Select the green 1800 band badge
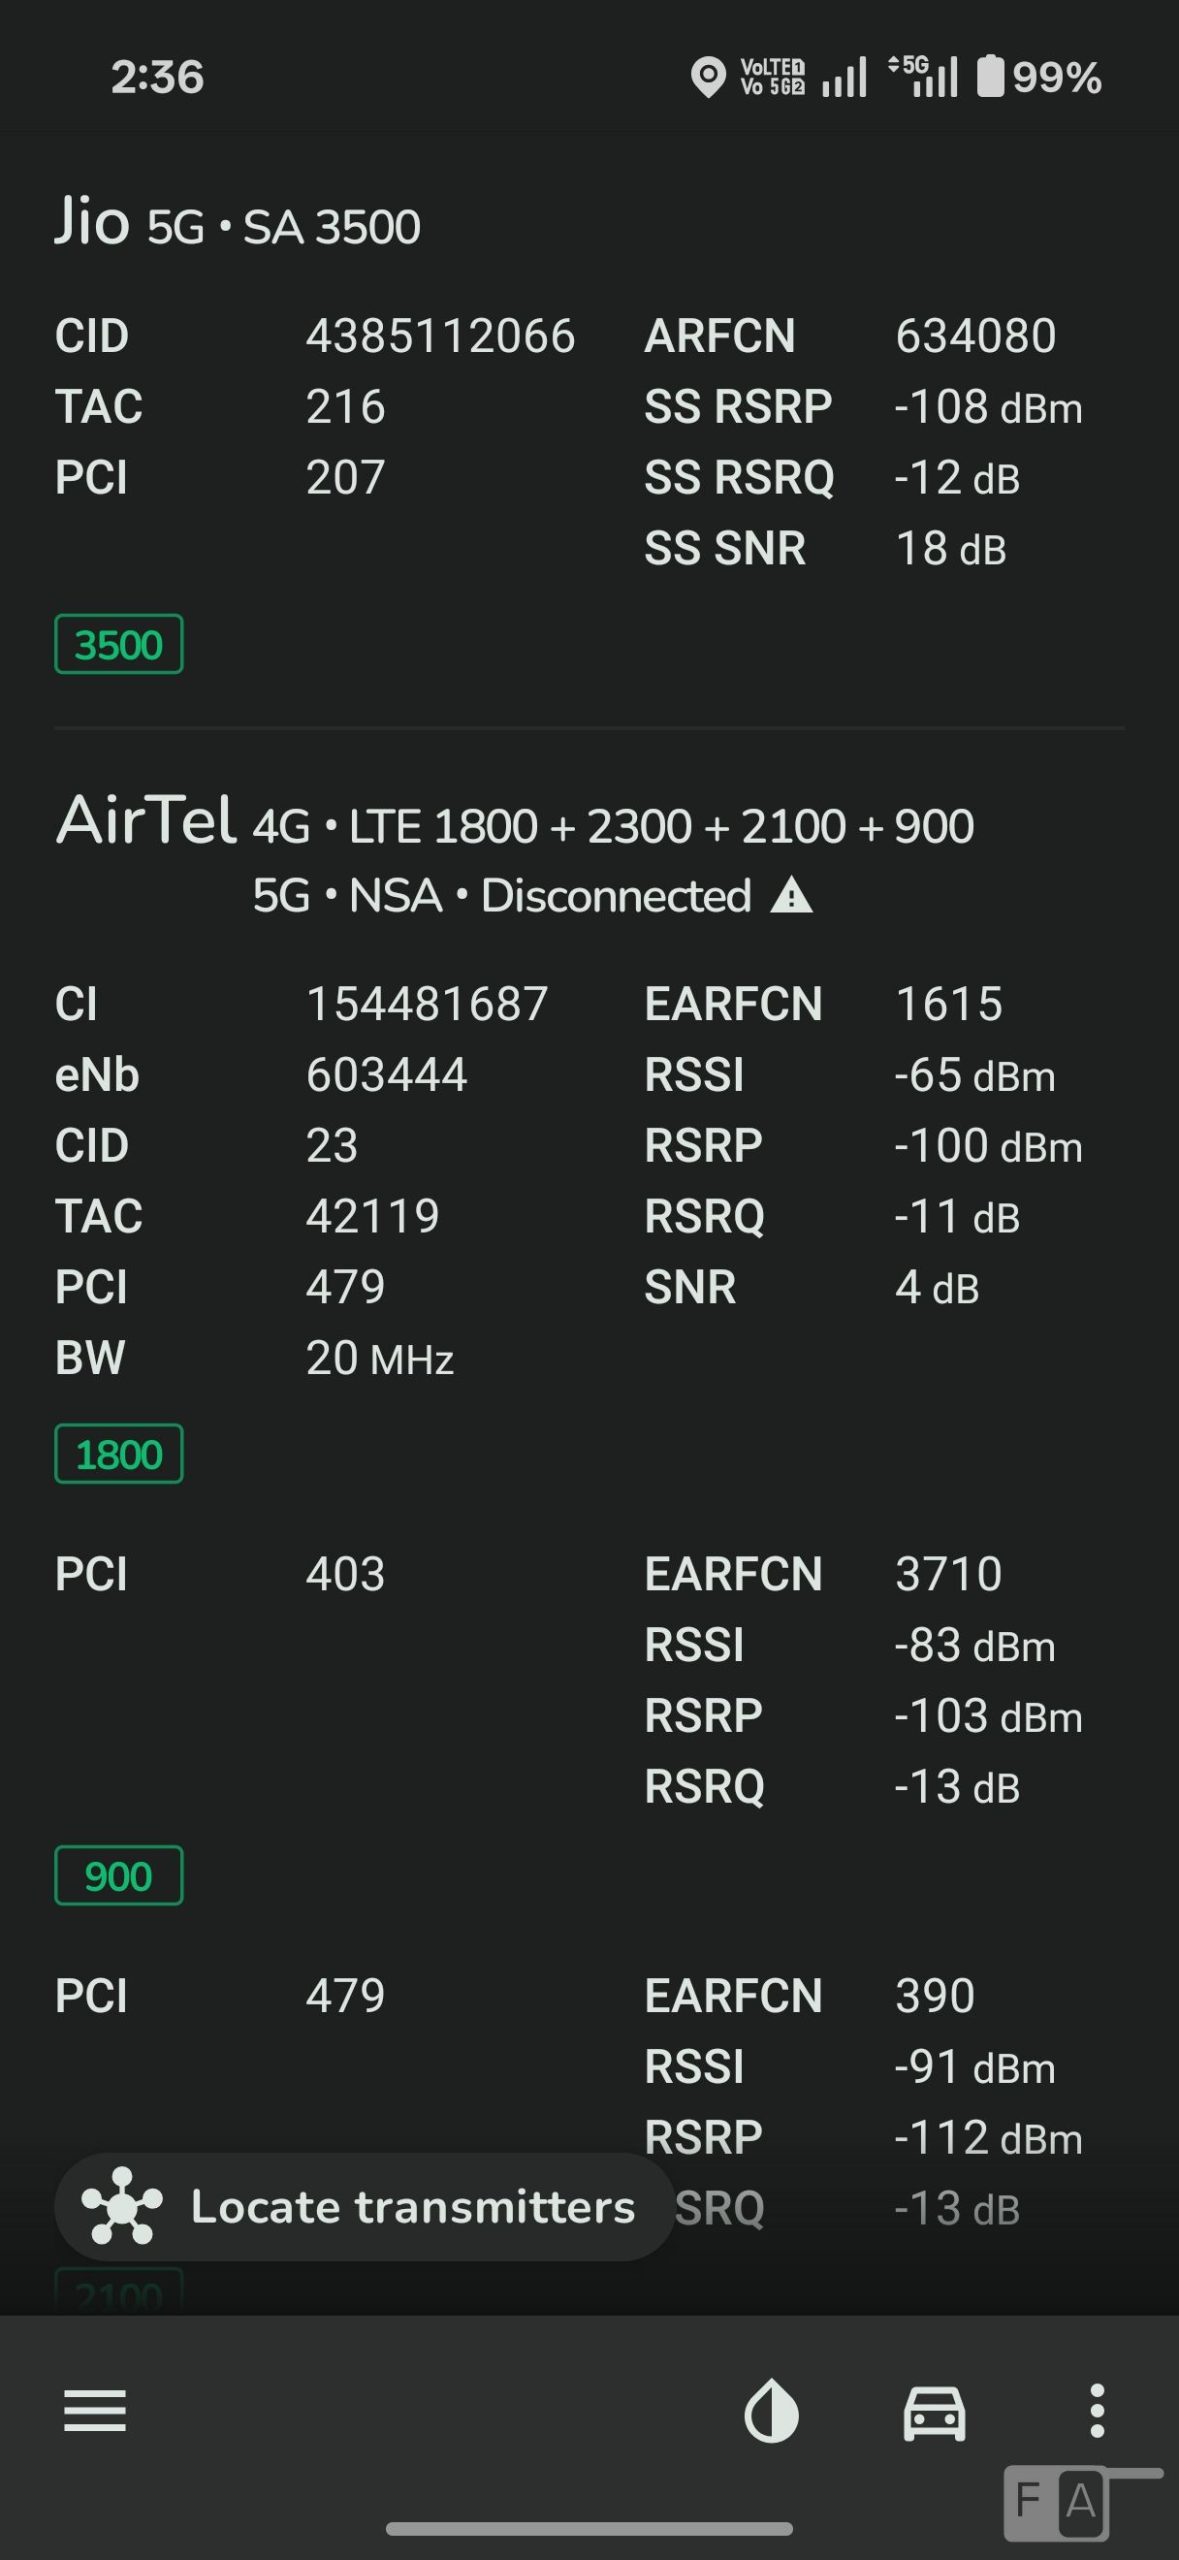1179x2560 pixels. 119,1454
